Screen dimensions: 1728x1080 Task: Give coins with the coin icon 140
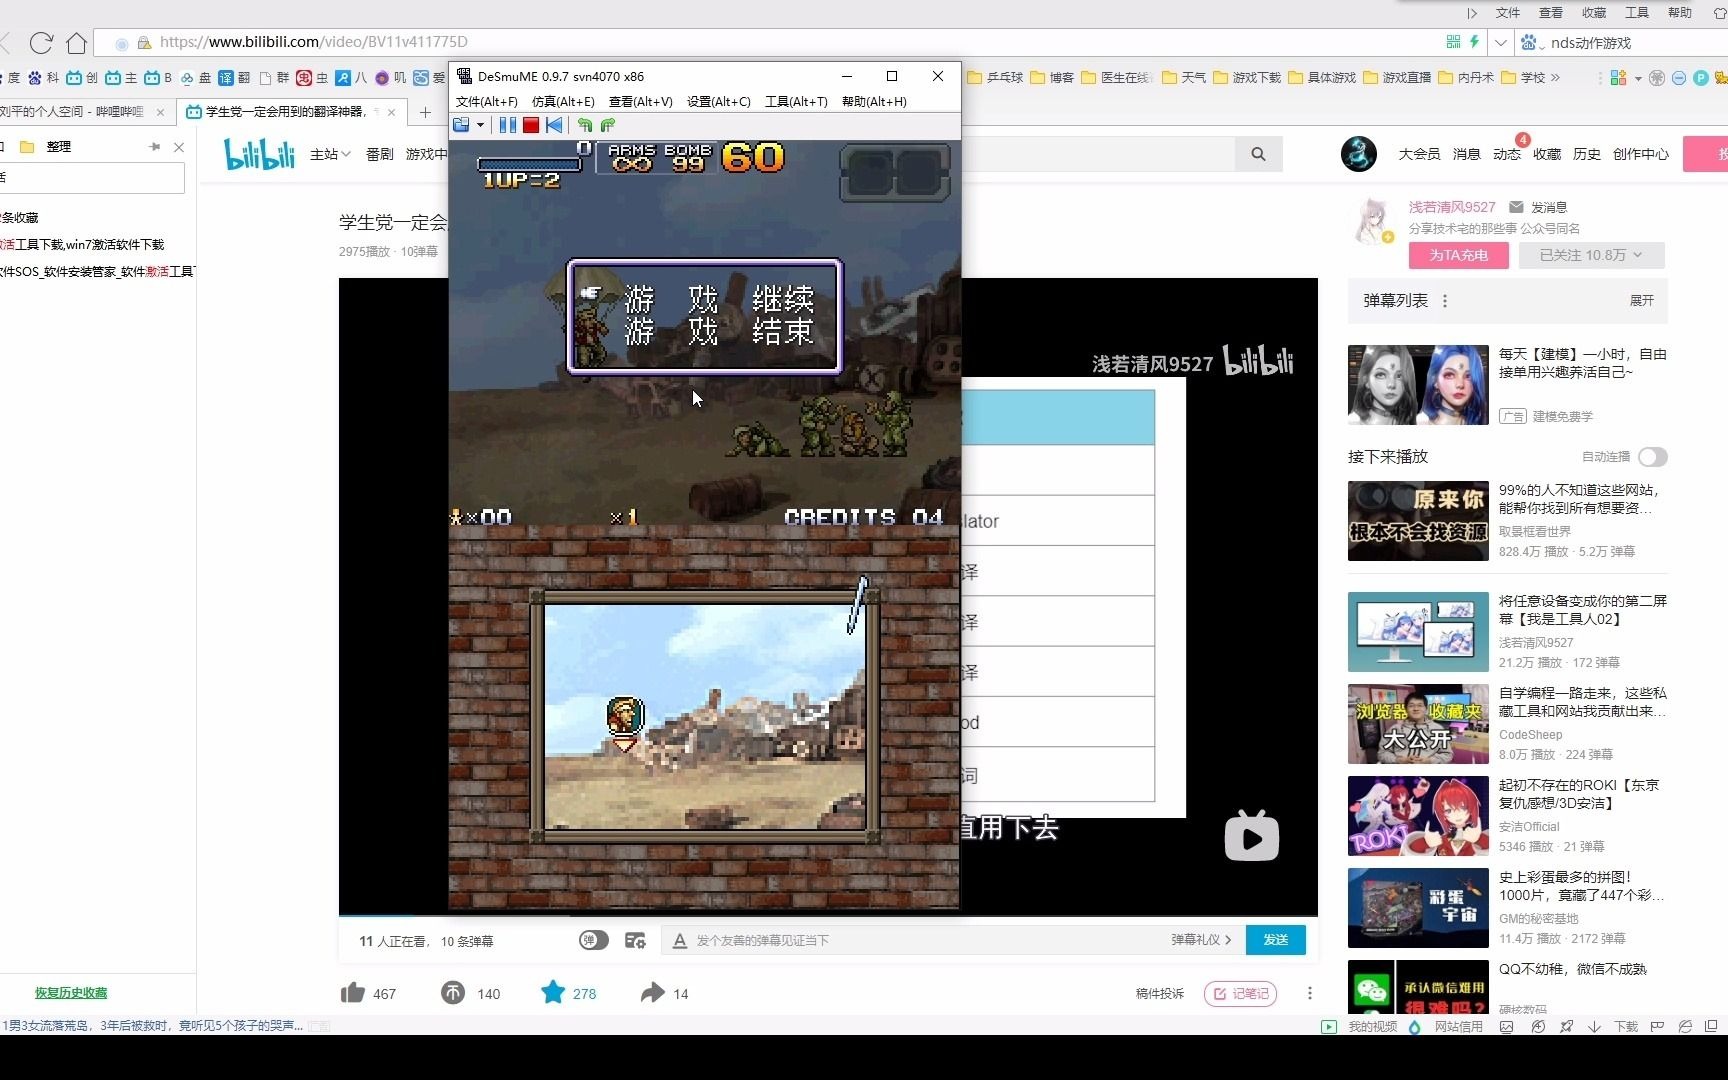click(x=470, y=993)
